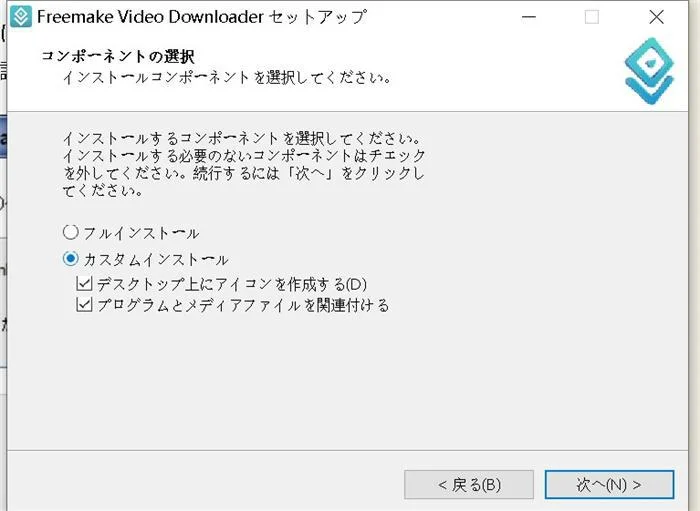Uncheck the プログラムとメディアファイルを関連付ける checkbox
700x511 pixels.
point(84,305)
